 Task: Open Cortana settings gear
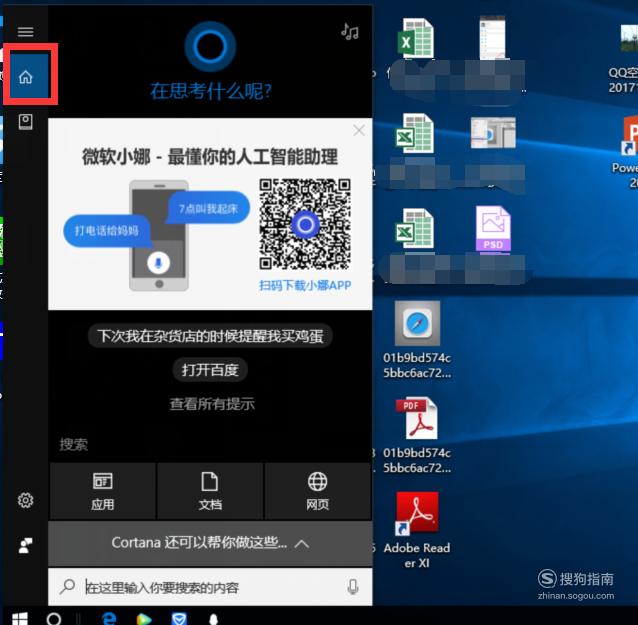coord(25,500)
